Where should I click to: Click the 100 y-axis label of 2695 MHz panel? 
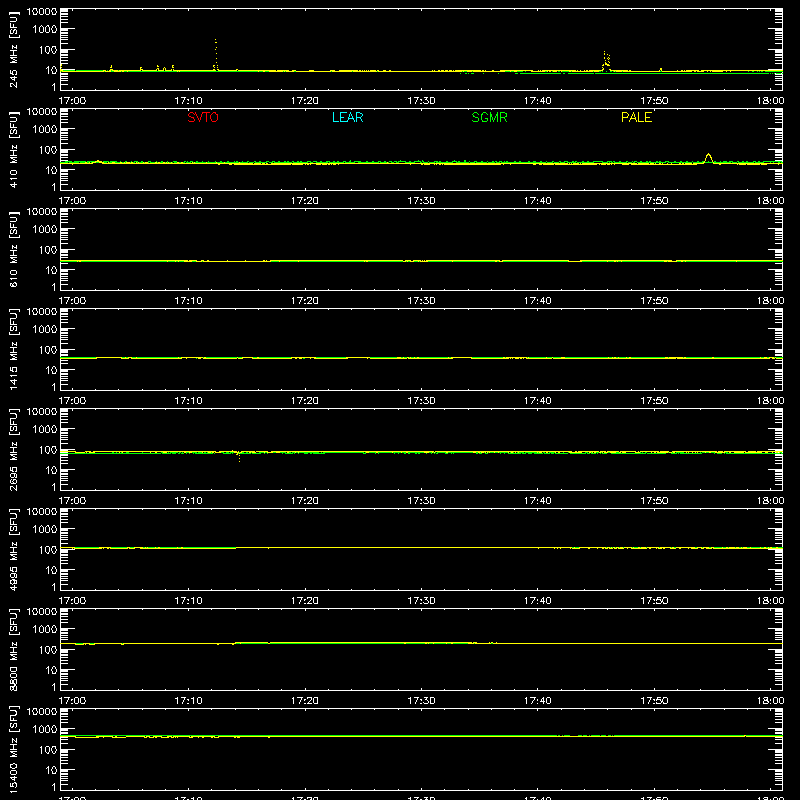pyautogui.click(x=48, y=450)
